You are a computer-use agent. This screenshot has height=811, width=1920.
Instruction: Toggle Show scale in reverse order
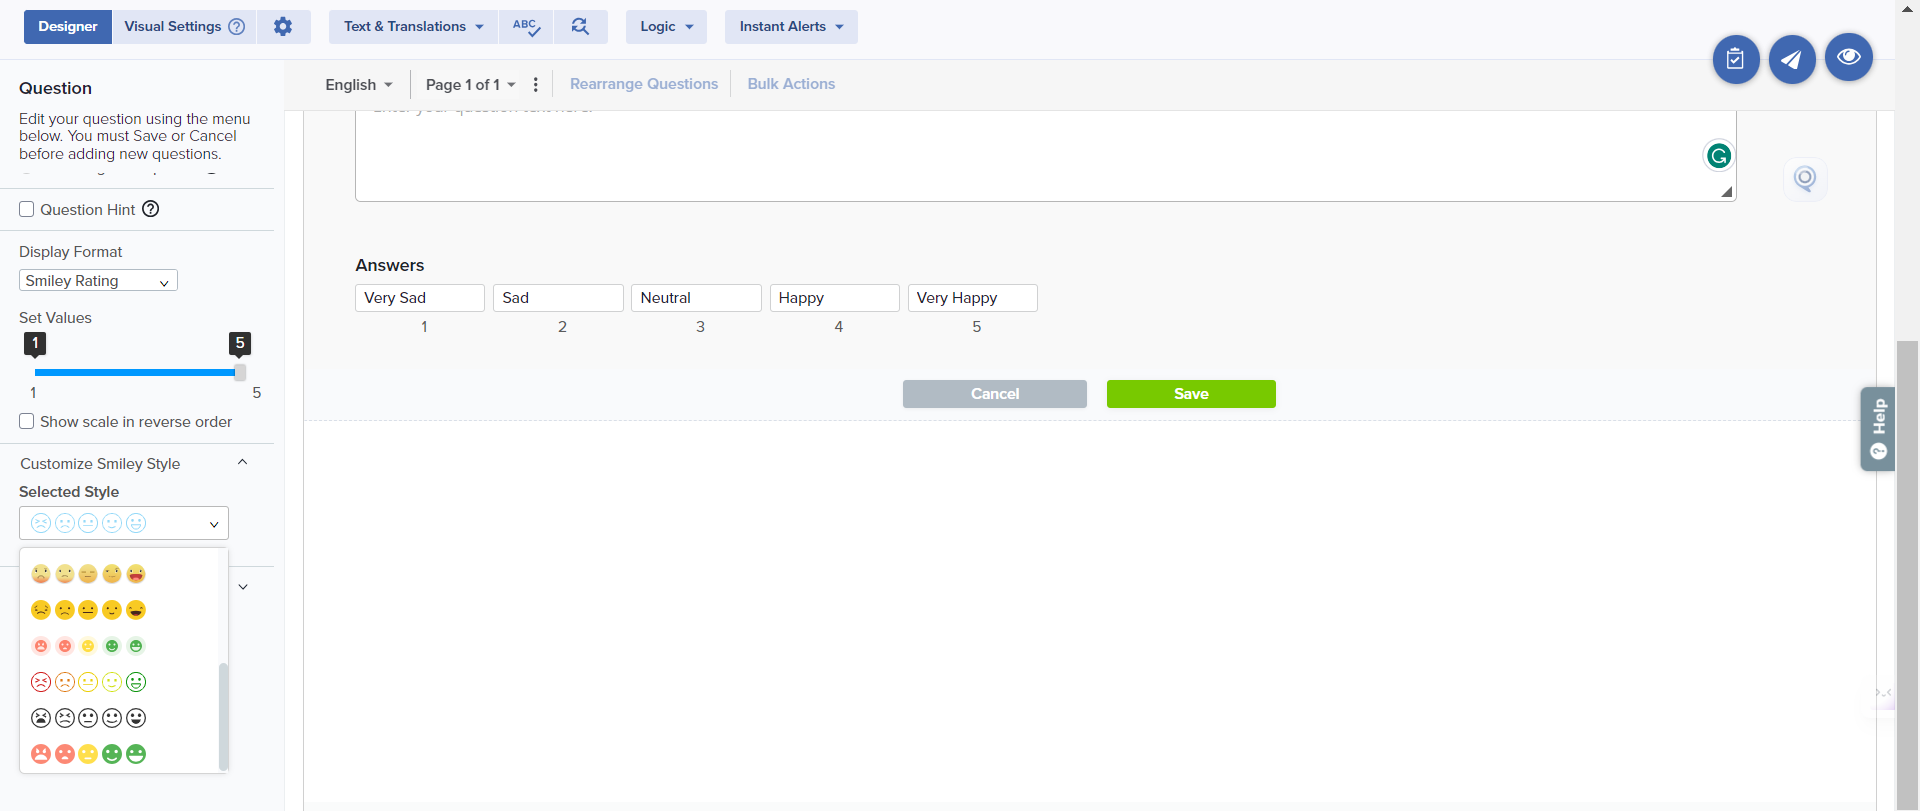point(27,422)
